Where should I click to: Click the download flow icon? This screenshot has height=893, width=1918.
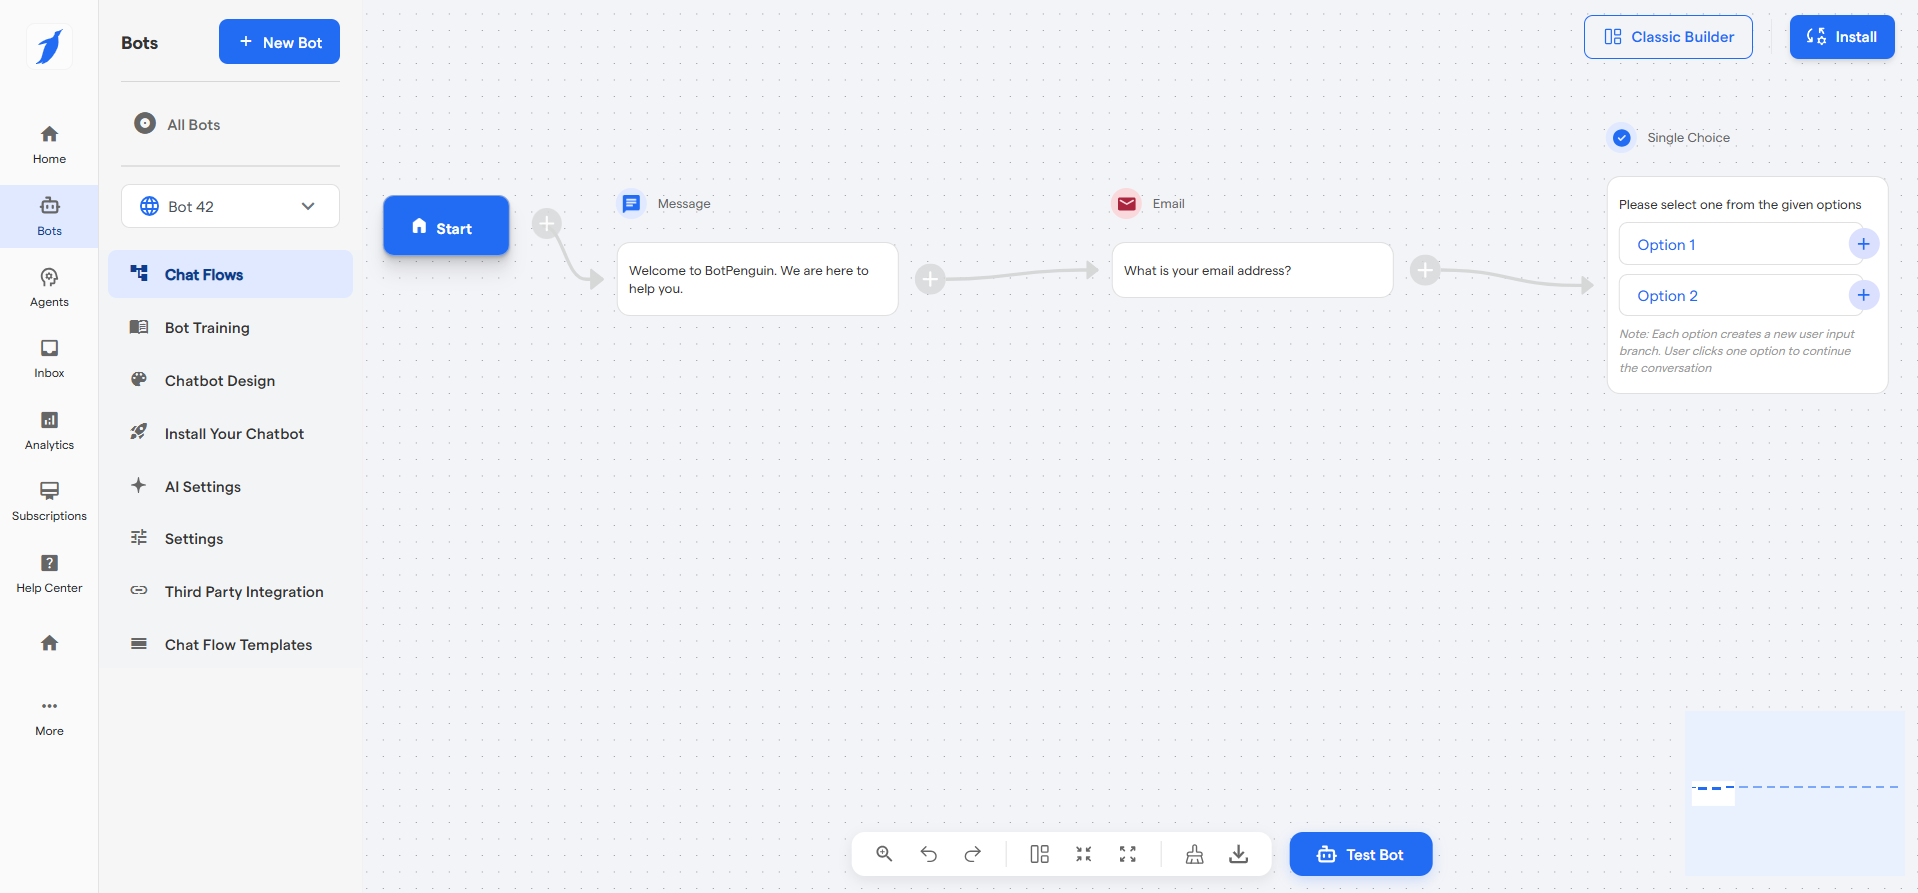(1238, 854)
